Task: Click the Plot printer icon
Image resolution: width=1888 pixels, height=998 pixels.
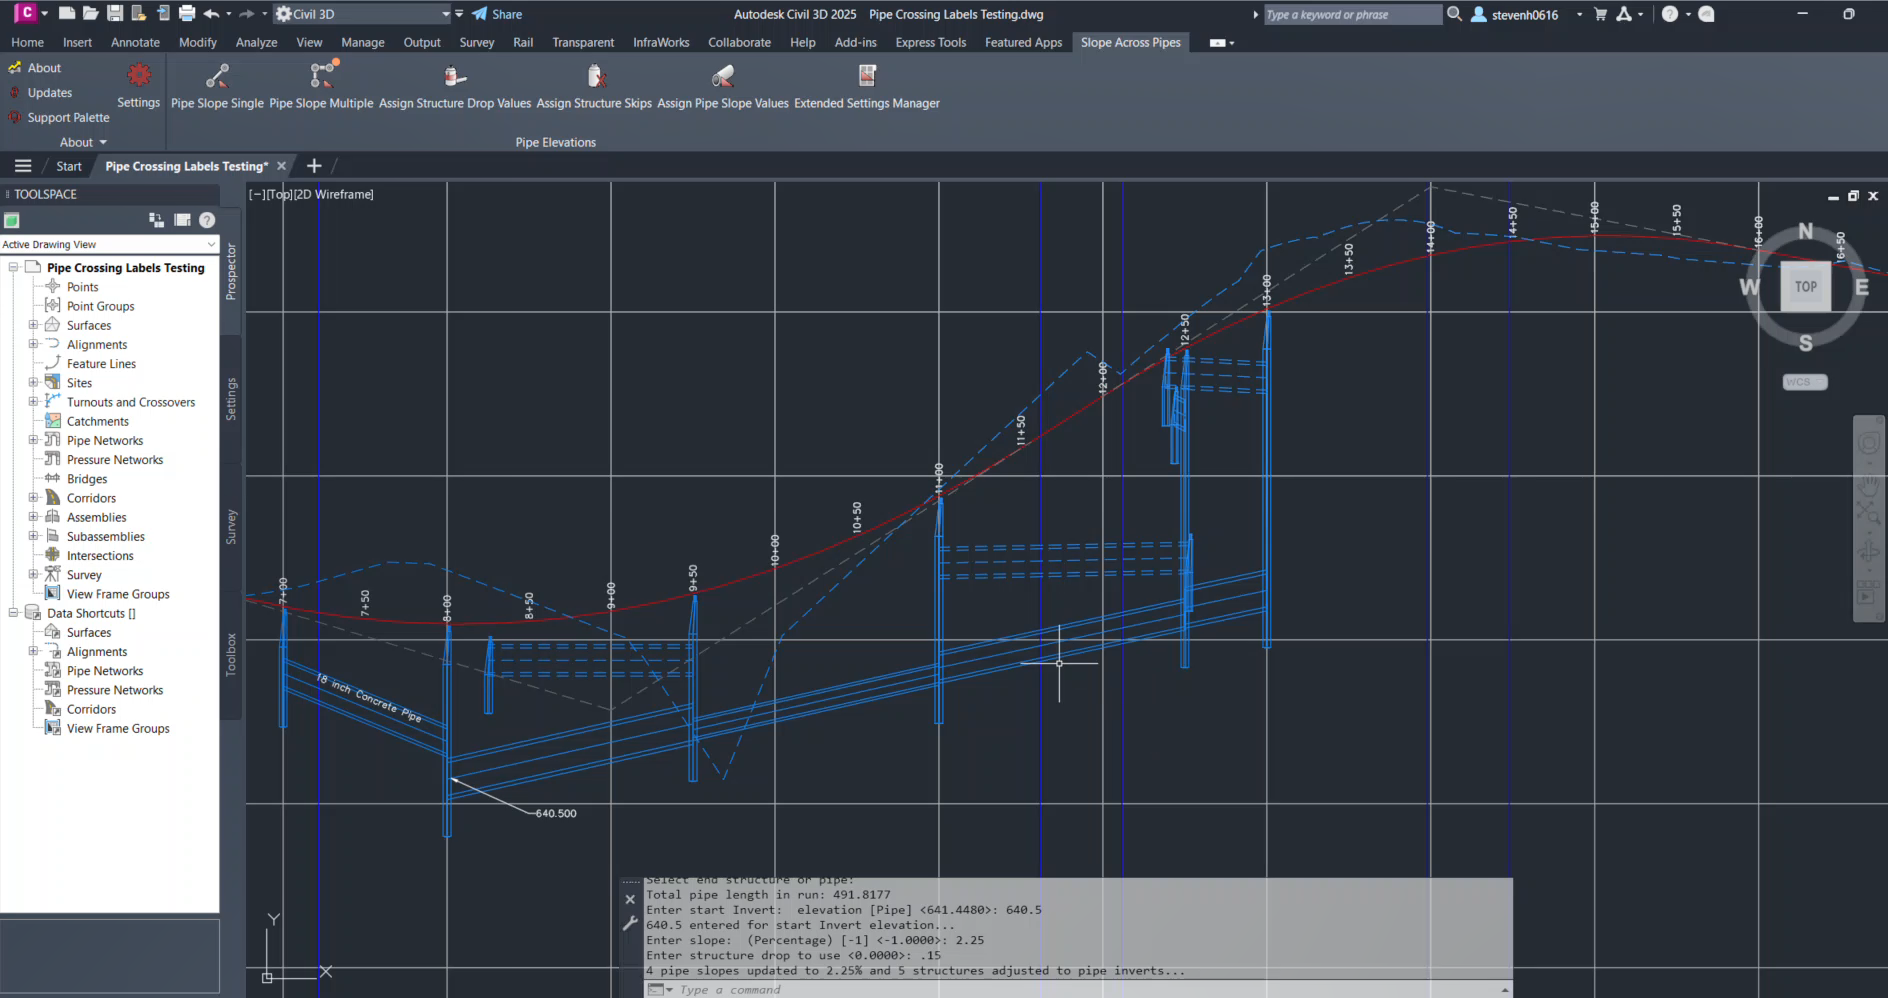Action: click(187, 14)
